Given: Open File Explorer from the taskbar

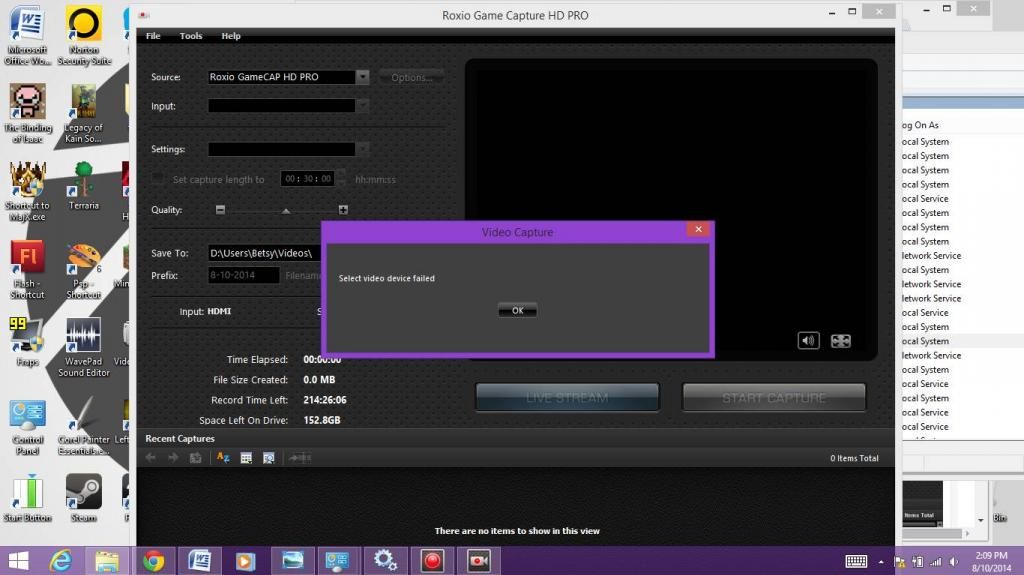Looking at the screenshot, I should (x=107, y=561).
